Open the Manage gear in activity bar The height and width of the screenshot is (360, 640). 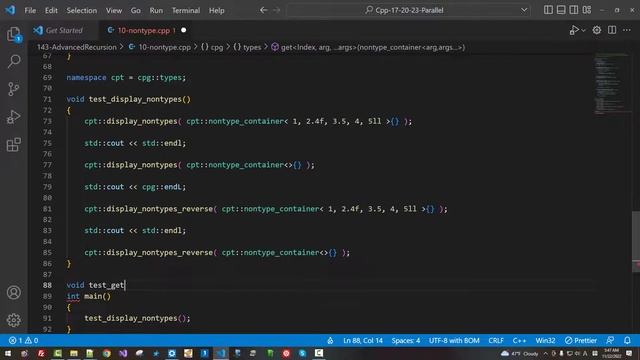pyautogui.click(x=13, y=320)
